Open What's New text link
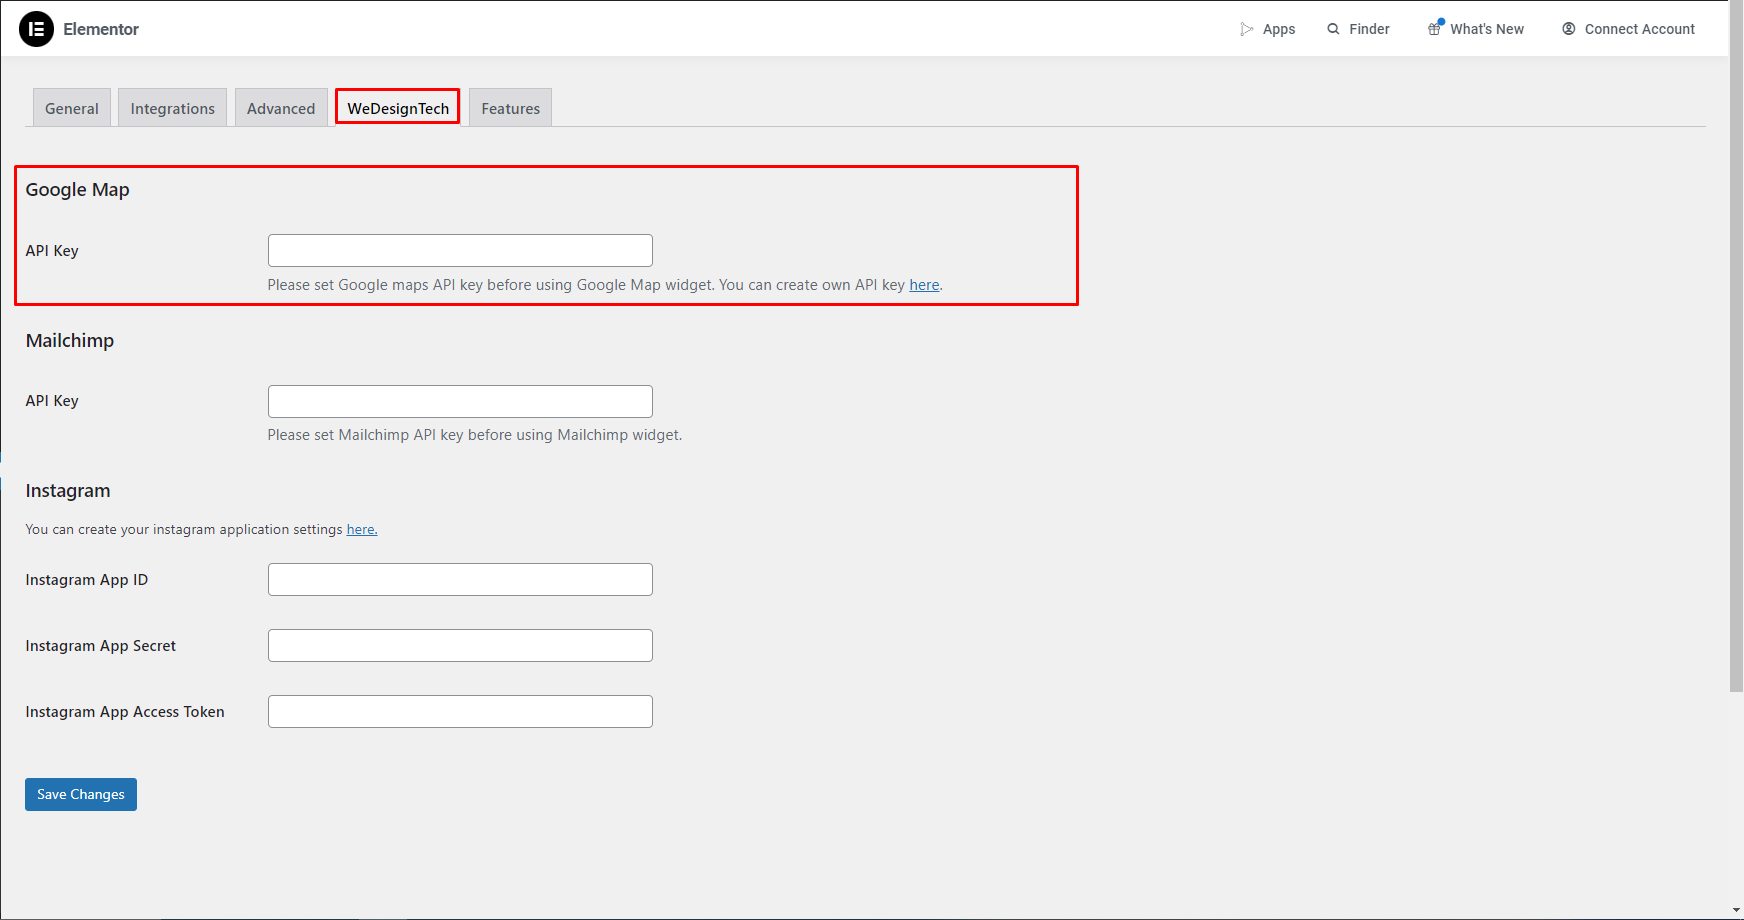This screenshot has width=1744, height=920. pyautogui.click(x=1487, y=29)
